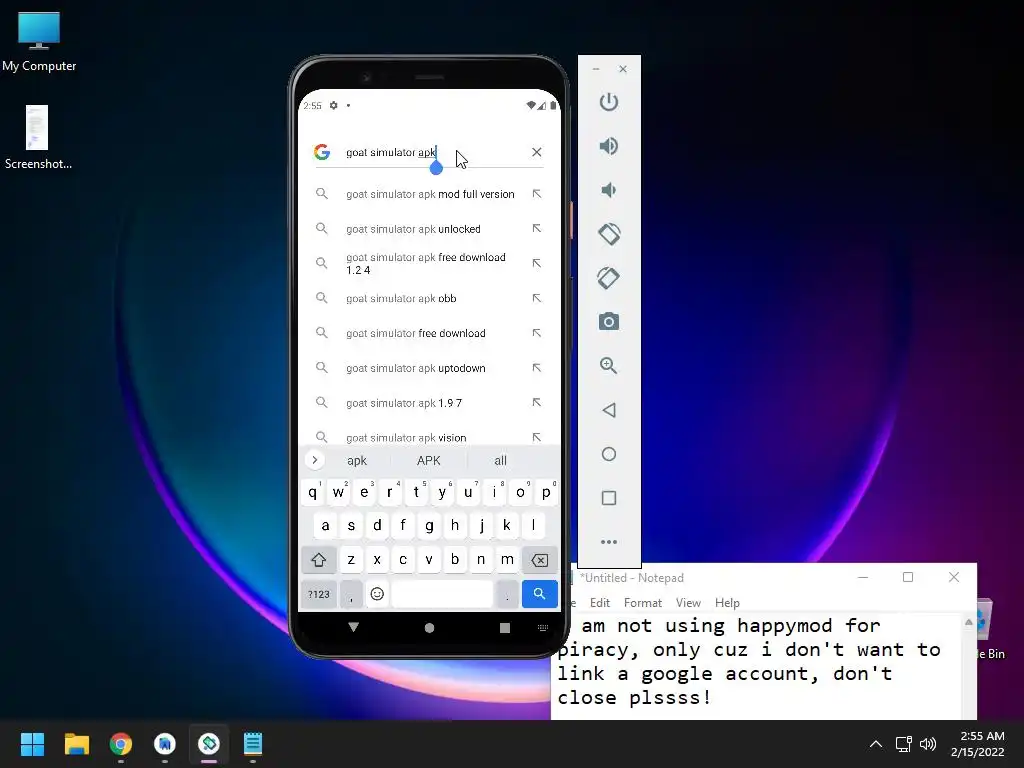Image resolution: width=1024 pixels, height=768 pixels.
Task: Insert arrow for 'apk obb' suggestion
Action: point(537,298)
